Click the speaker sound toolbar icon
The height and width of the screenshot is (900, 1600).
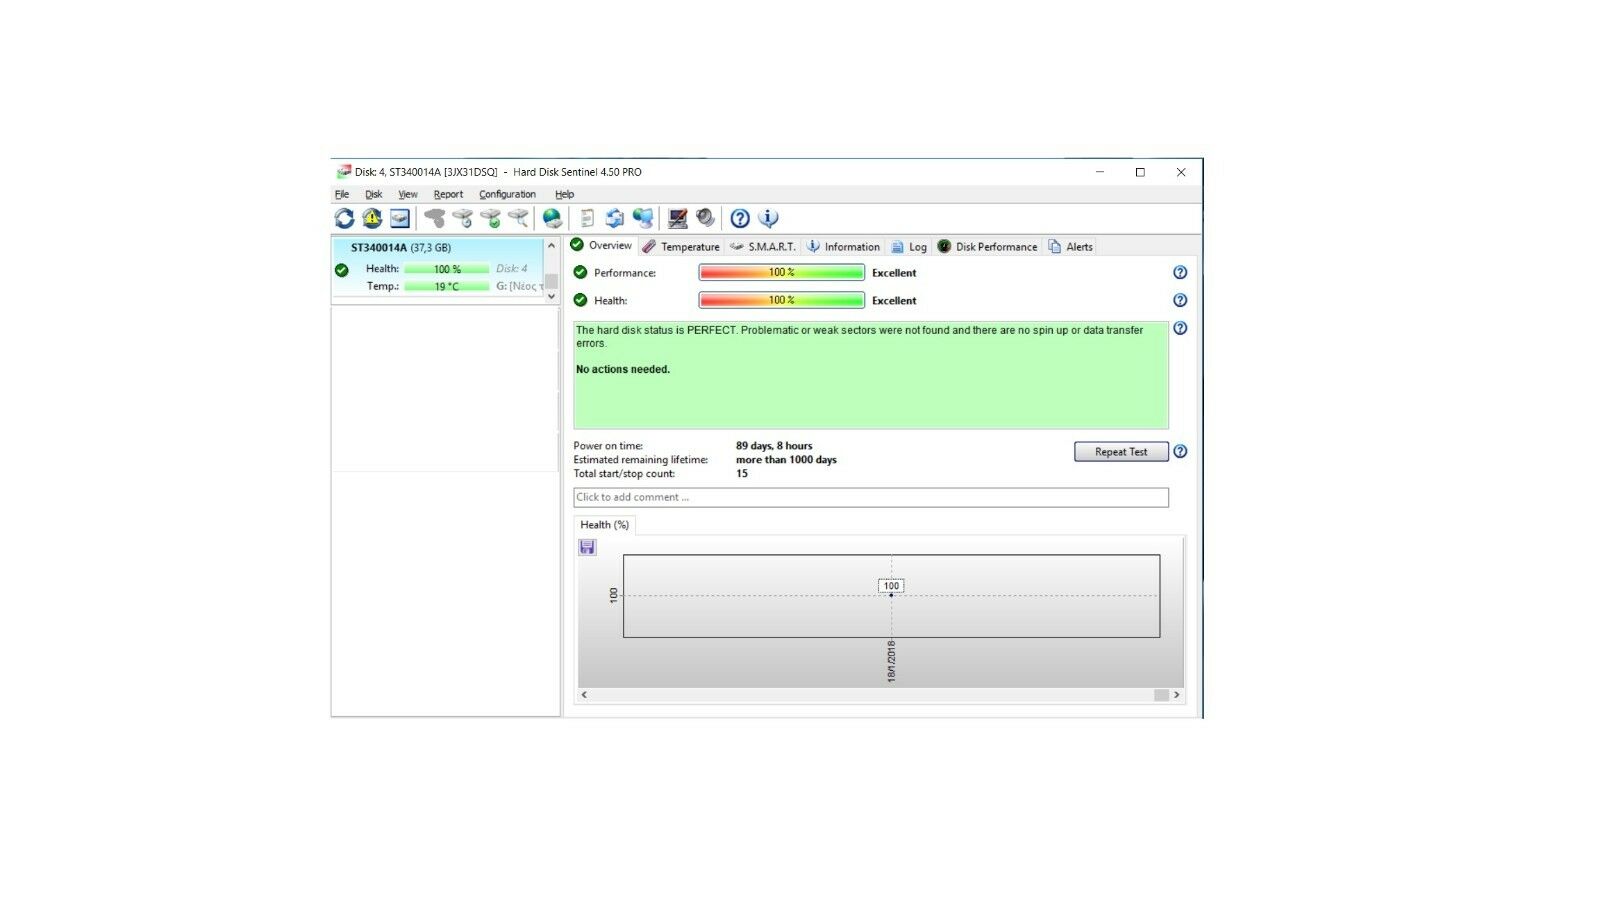[706, 218]
